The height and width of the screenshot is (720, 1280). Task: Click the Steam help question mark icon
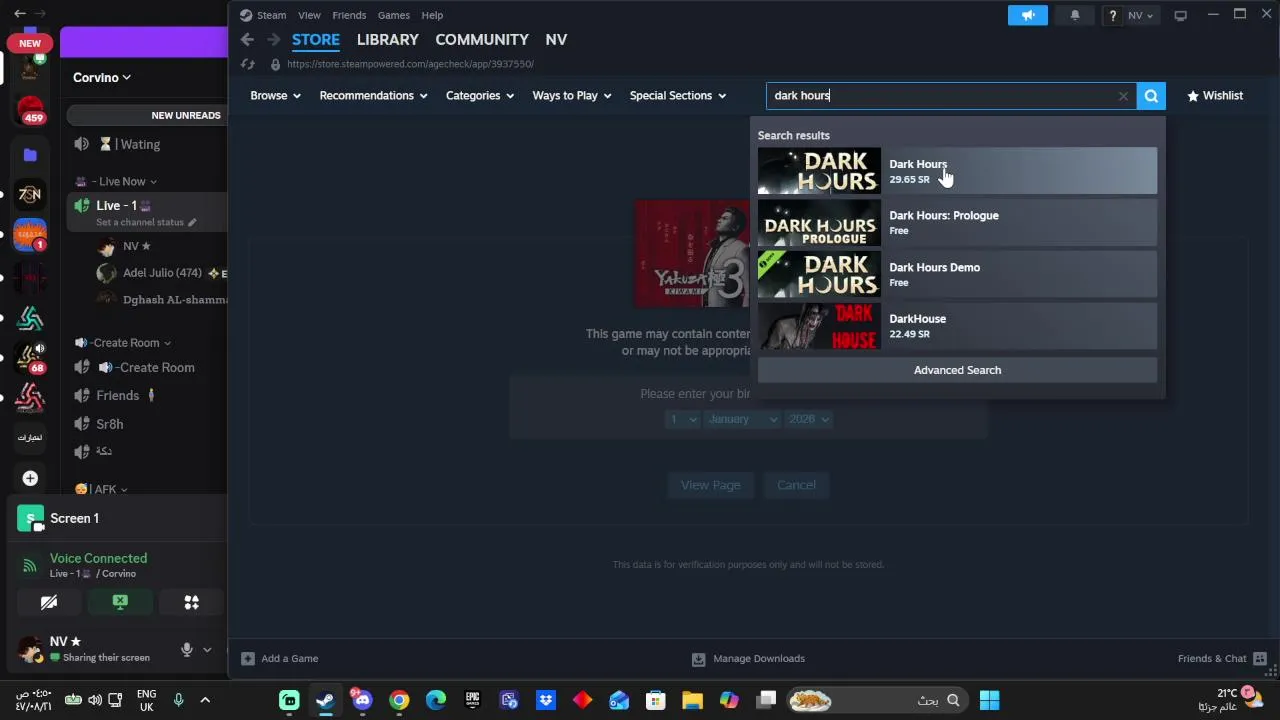pos(1112,15)
